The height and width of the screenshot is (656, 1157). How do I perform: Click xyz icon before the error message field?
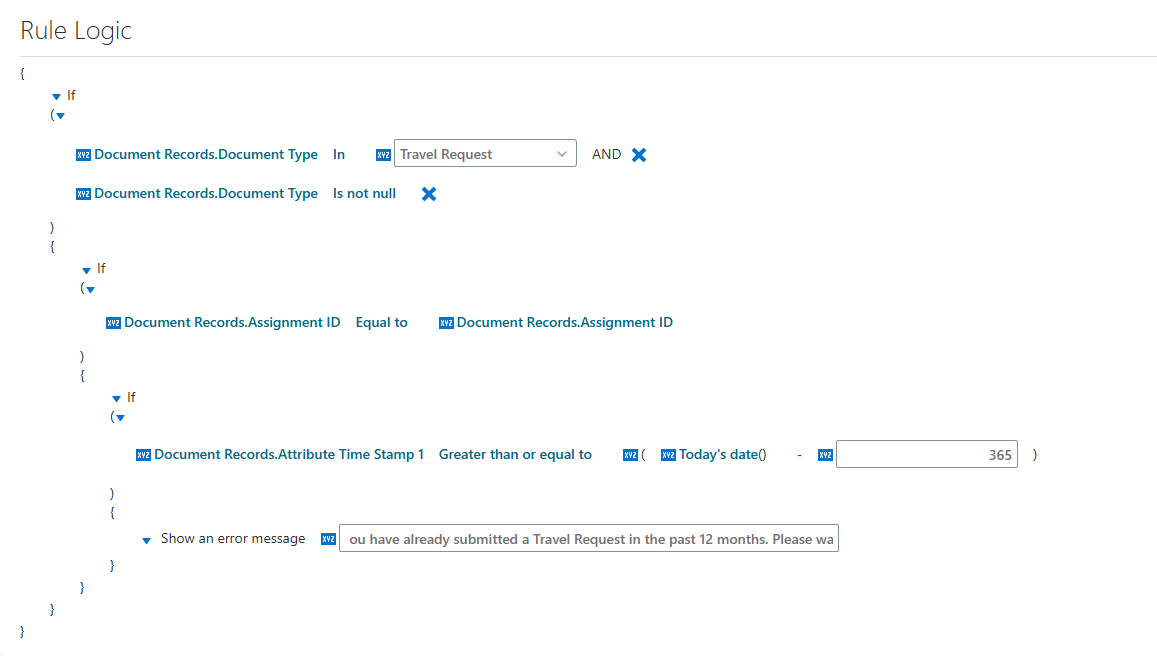pyautogui.click(x=328, y=539)
